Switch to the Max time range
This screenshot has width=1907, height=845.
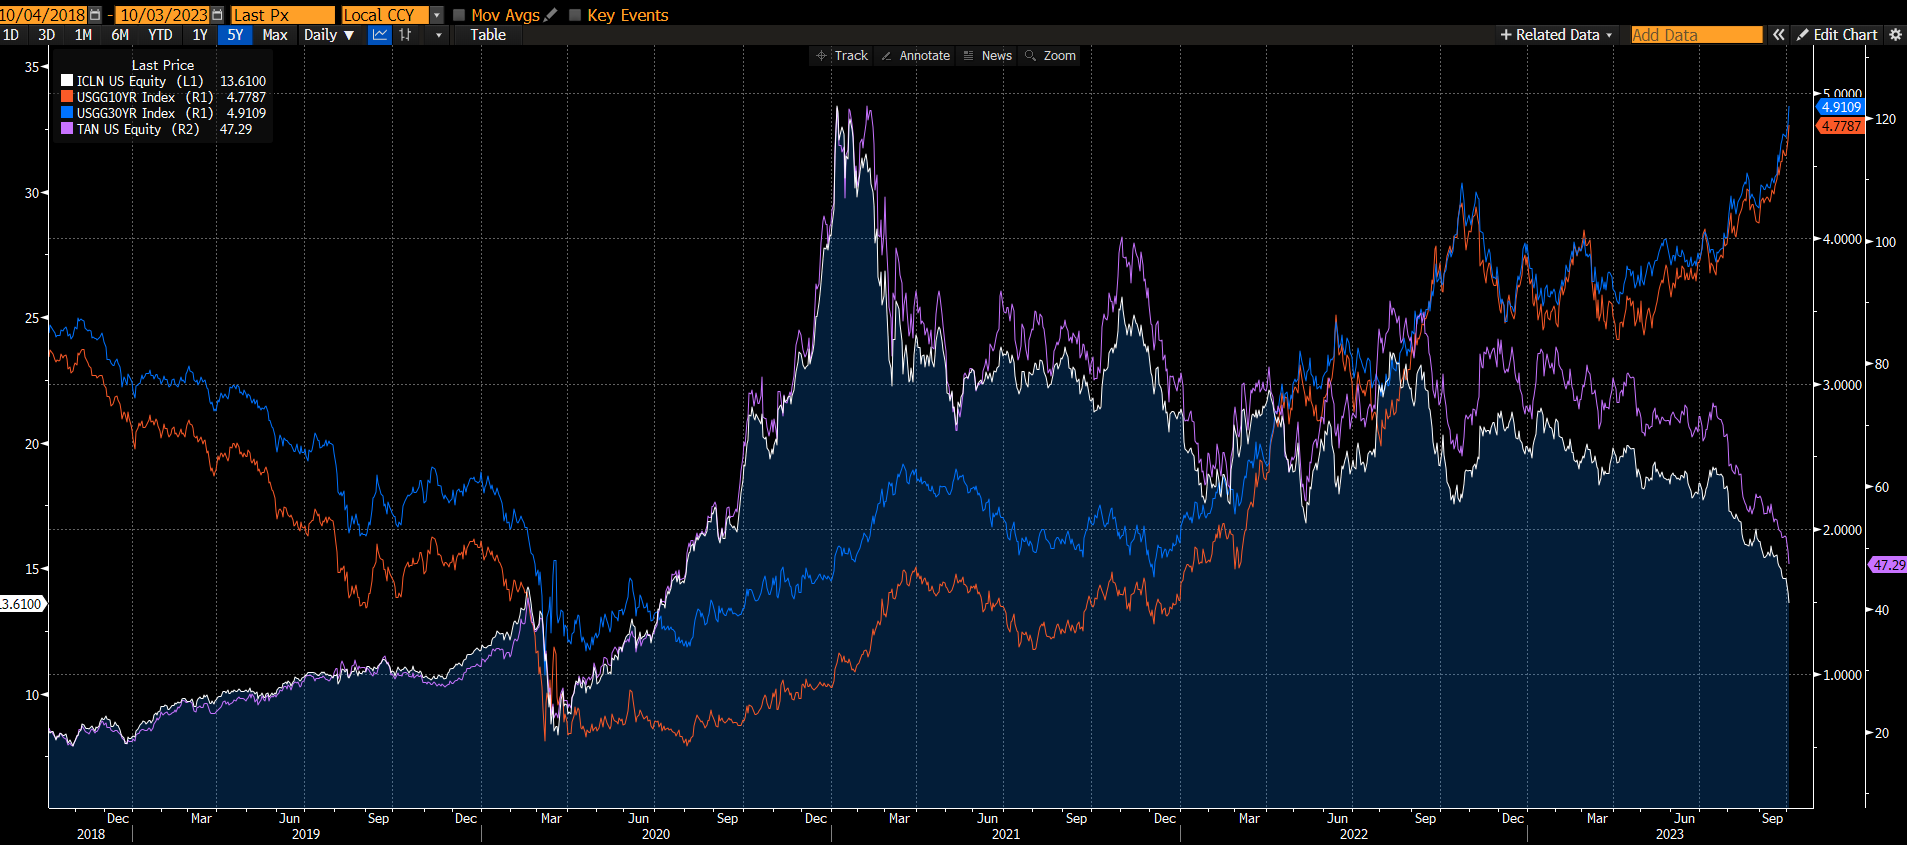click(x=274, y=35)
